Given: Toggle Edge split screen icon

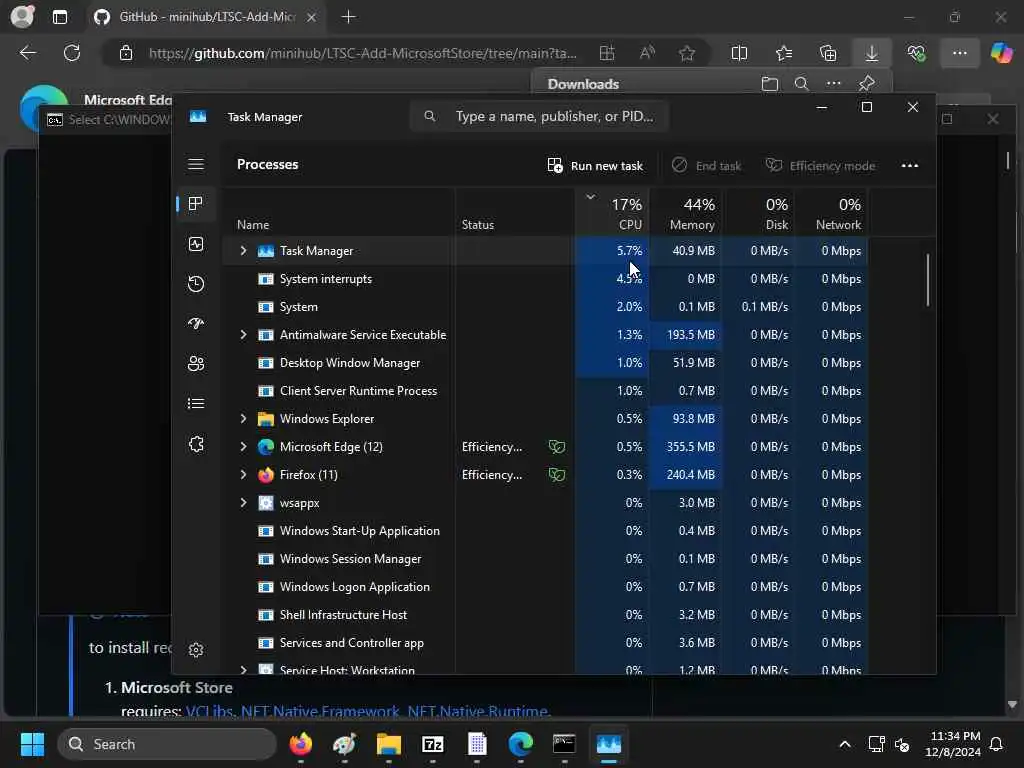Looking at the screenshot, I should tap(739, 54).
